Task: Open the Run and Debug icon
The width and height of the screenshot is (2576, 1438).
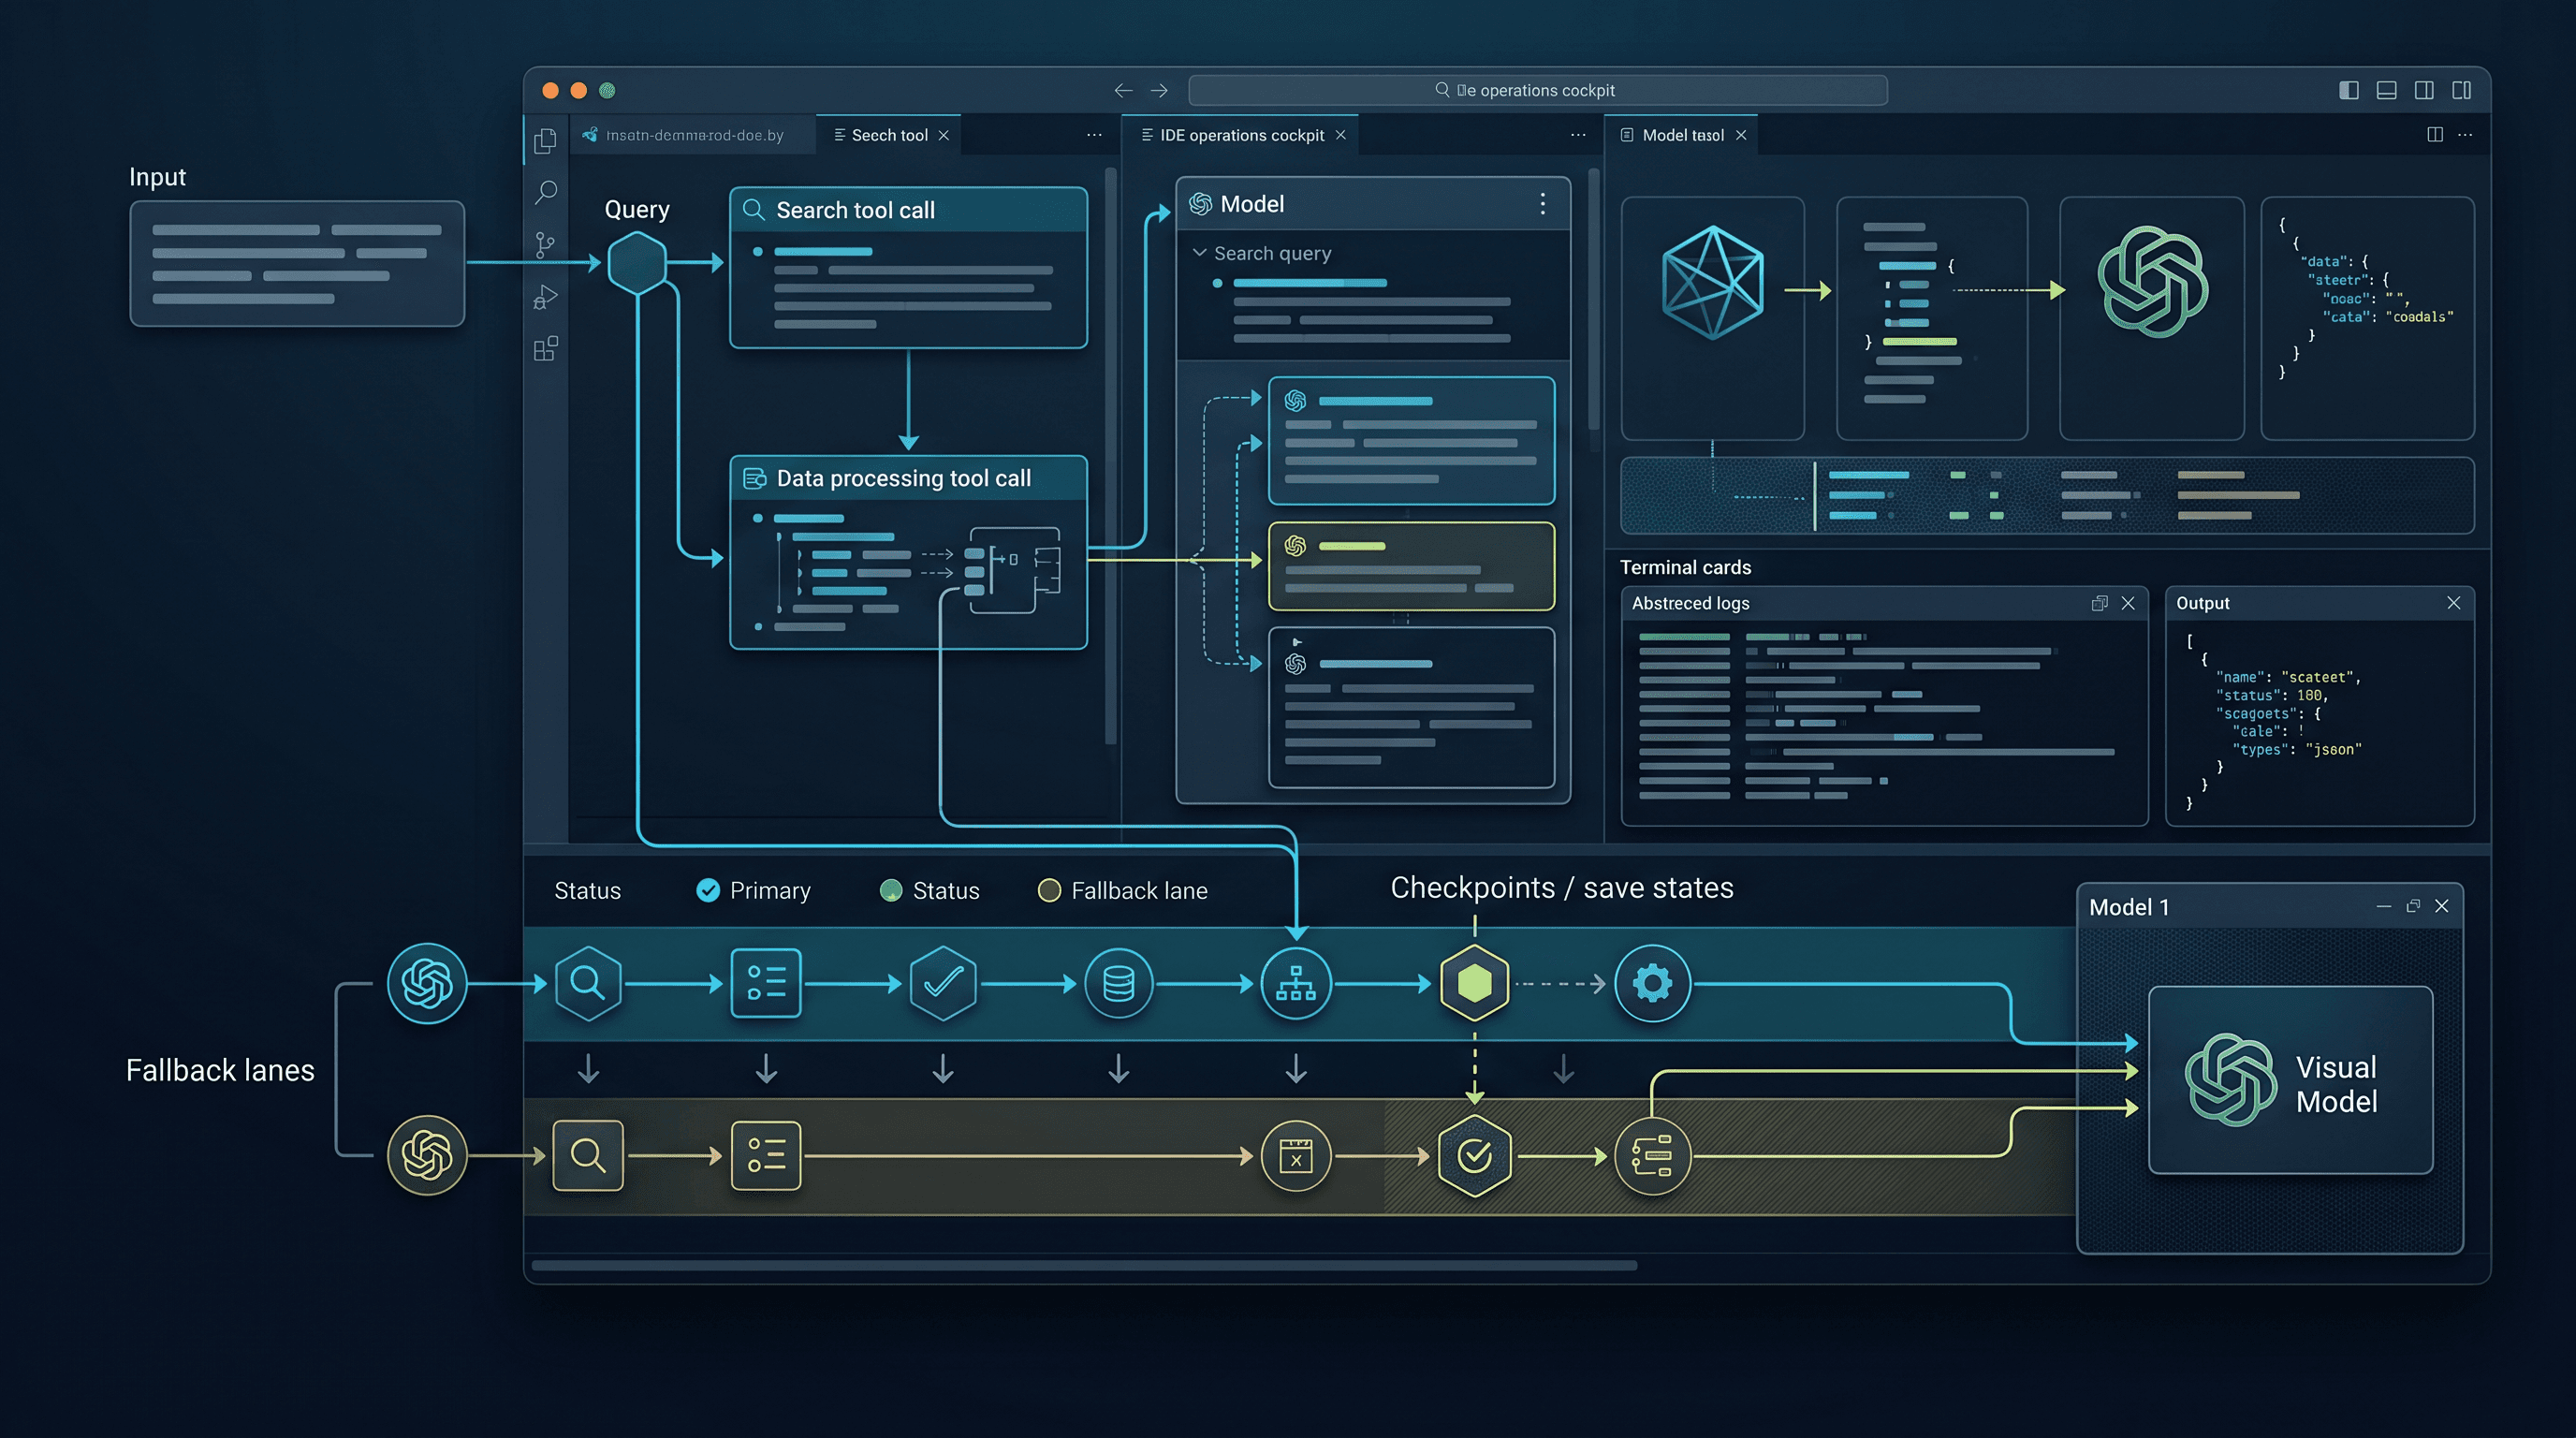Action: point(545,297)
